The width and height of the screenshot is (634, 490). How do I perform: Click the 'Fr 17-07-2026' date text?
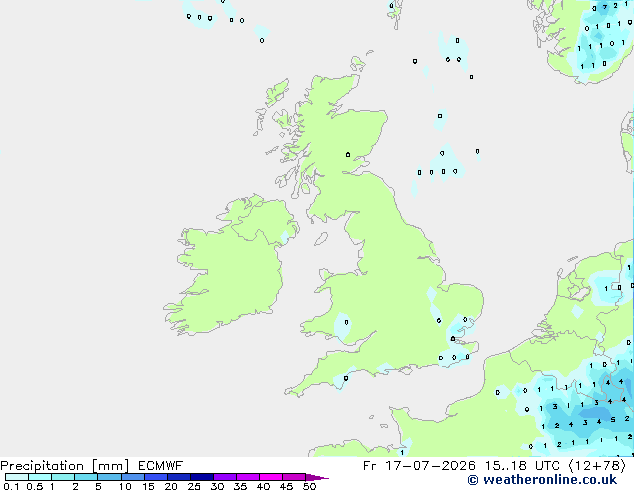click(x=419, y=466)
